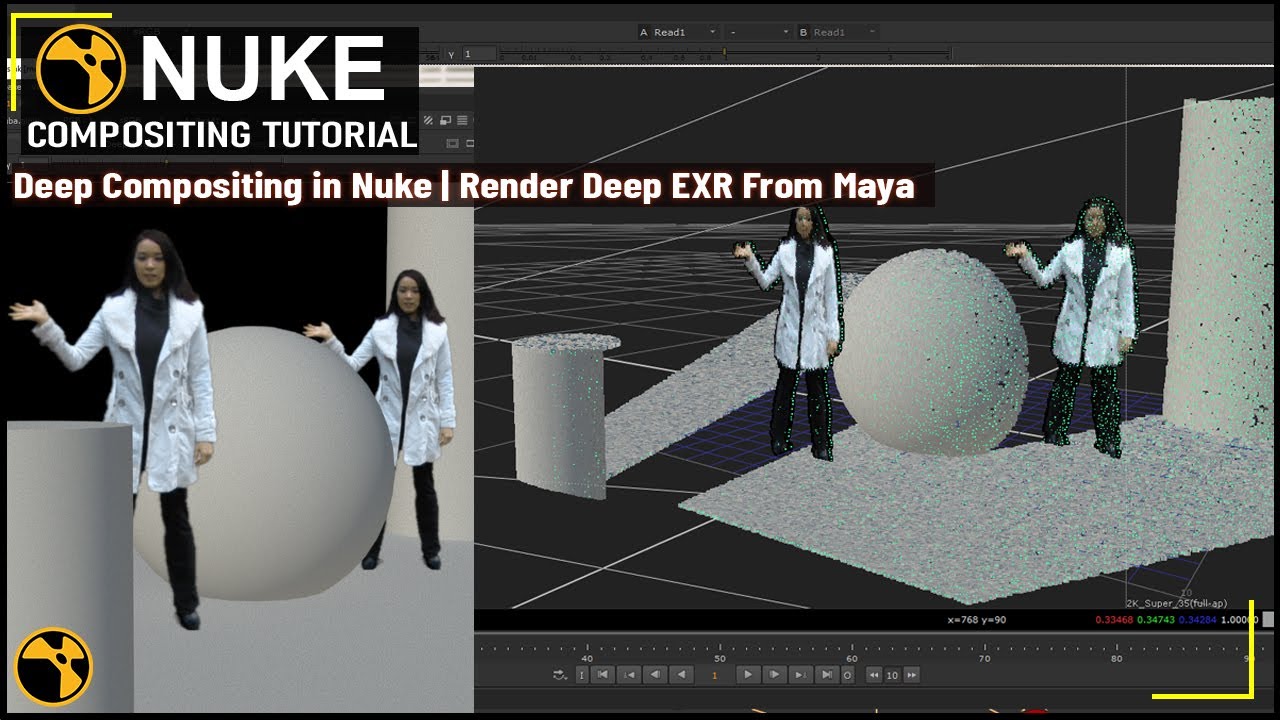
Task: Step to next keyframe
Action: pyautogui.click(x=800, y=675)
